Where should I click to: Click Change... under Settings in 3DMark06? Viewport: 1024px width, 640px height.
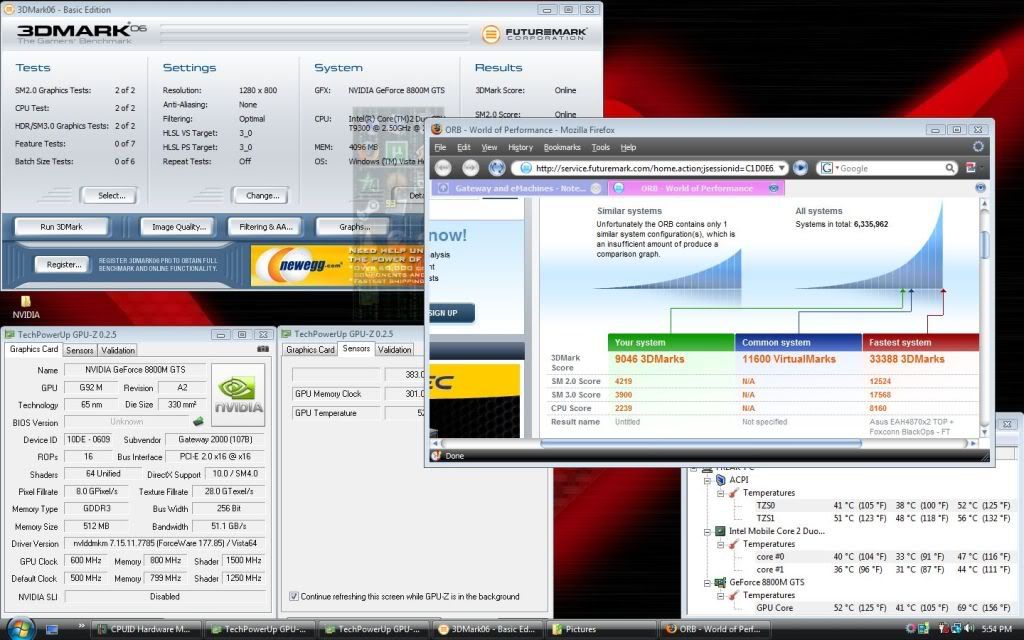coord(262,195)
